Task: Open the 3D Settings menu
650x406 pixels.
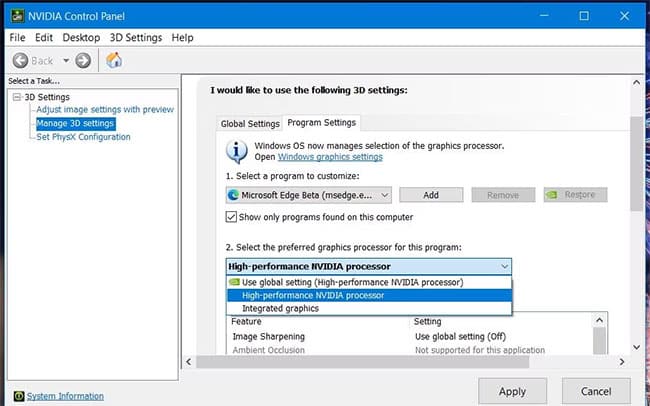Action: coord(136,38)
